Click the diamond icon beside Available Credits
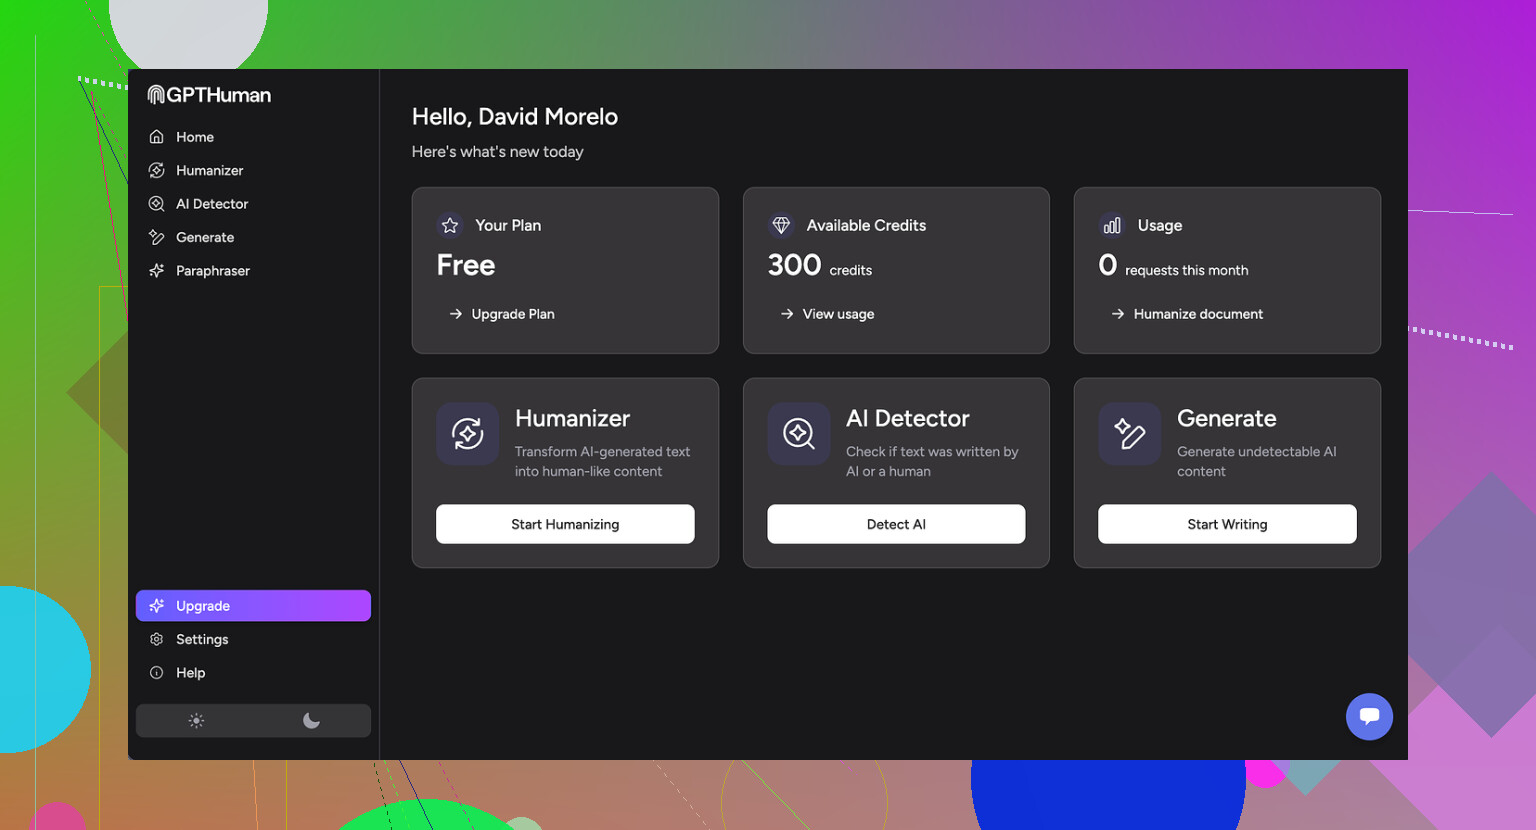Viewport: 1536px width, 830px height. 781,225
